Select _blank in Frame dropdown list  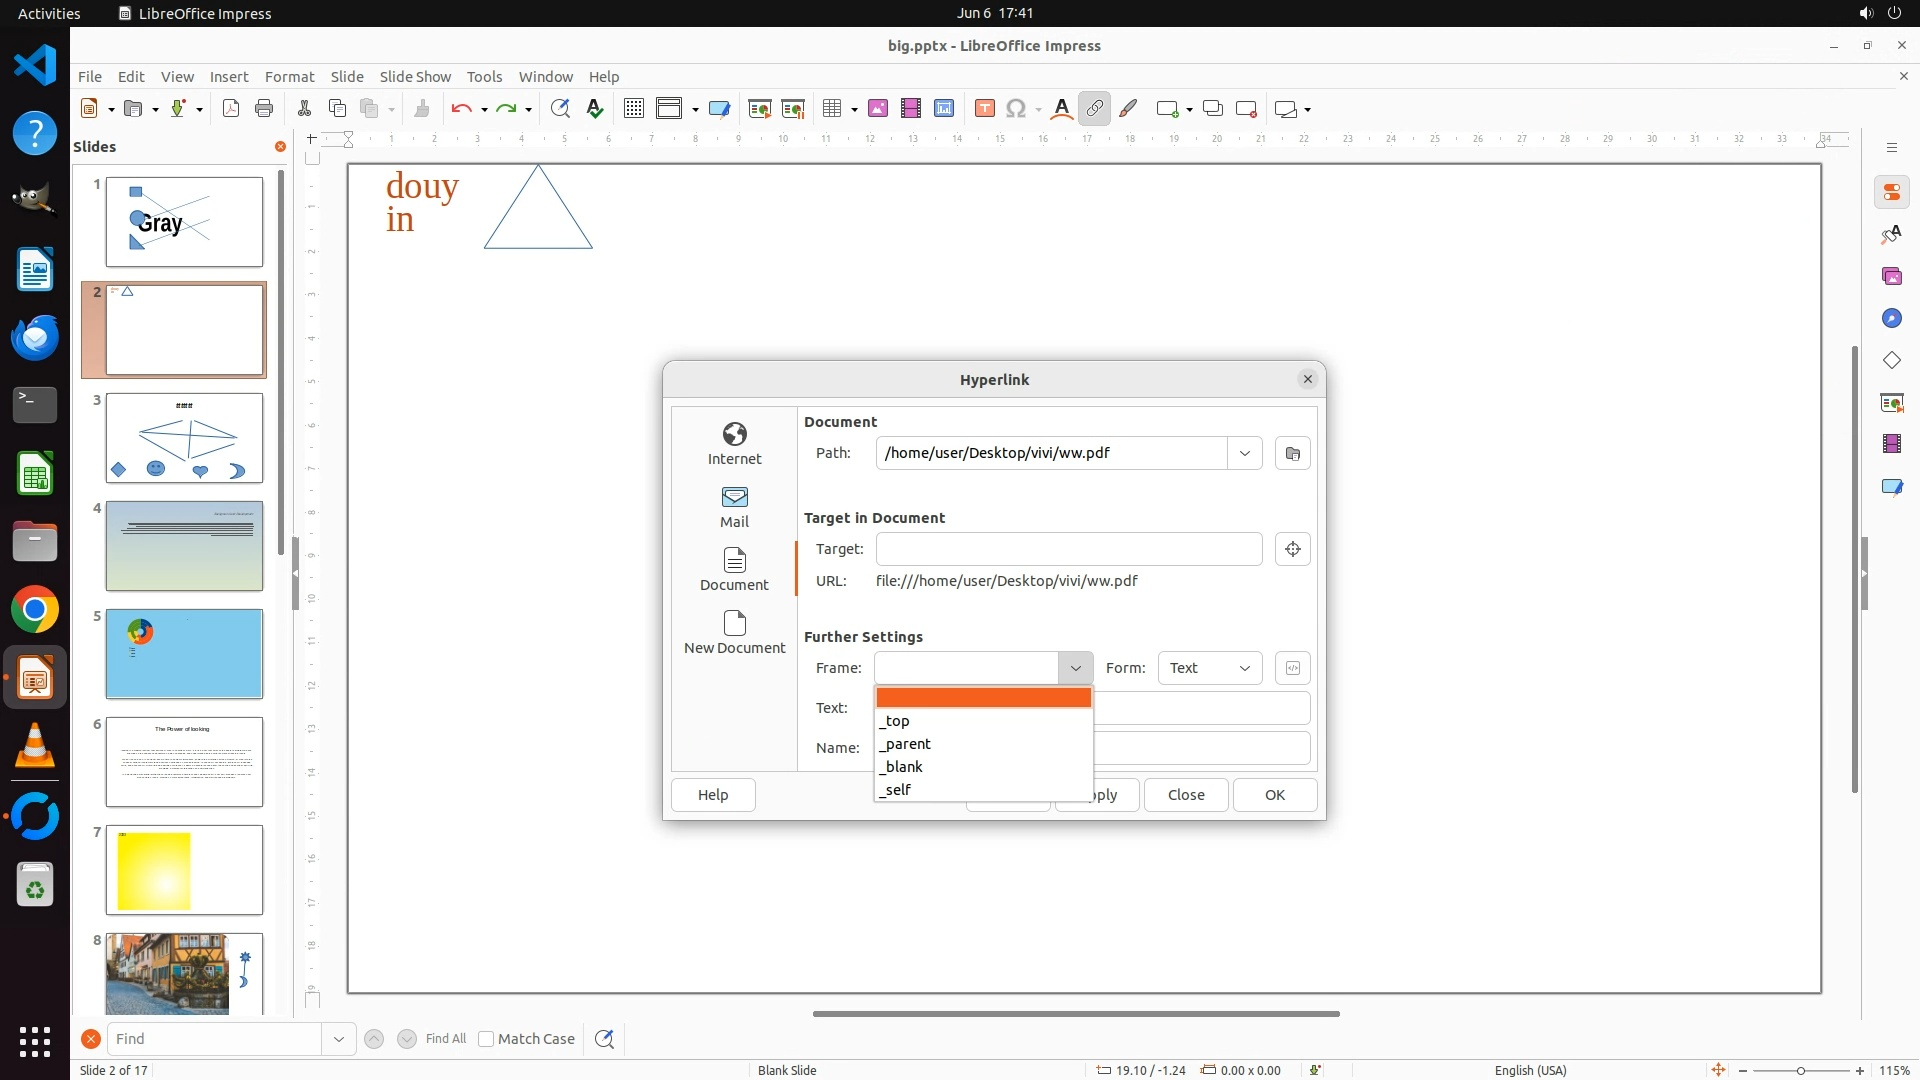pos(901,767)
